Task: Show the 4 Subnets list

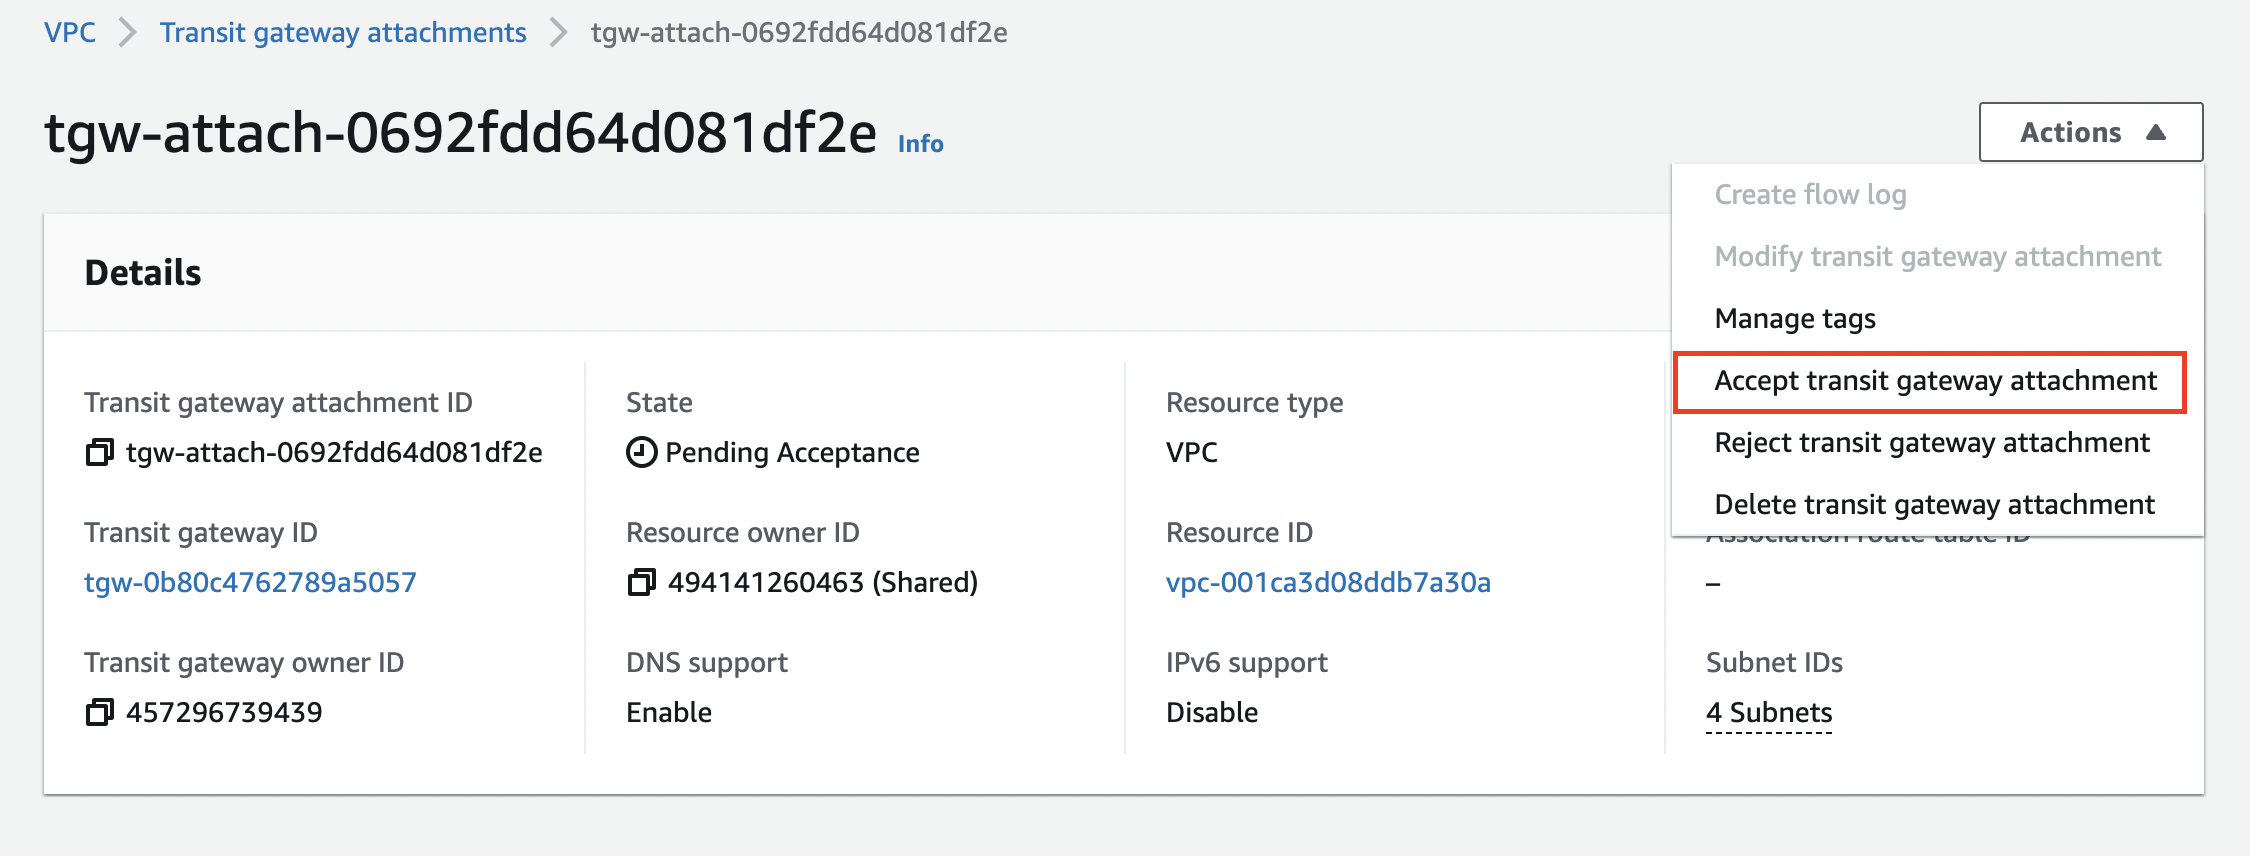Action: 1768,713
